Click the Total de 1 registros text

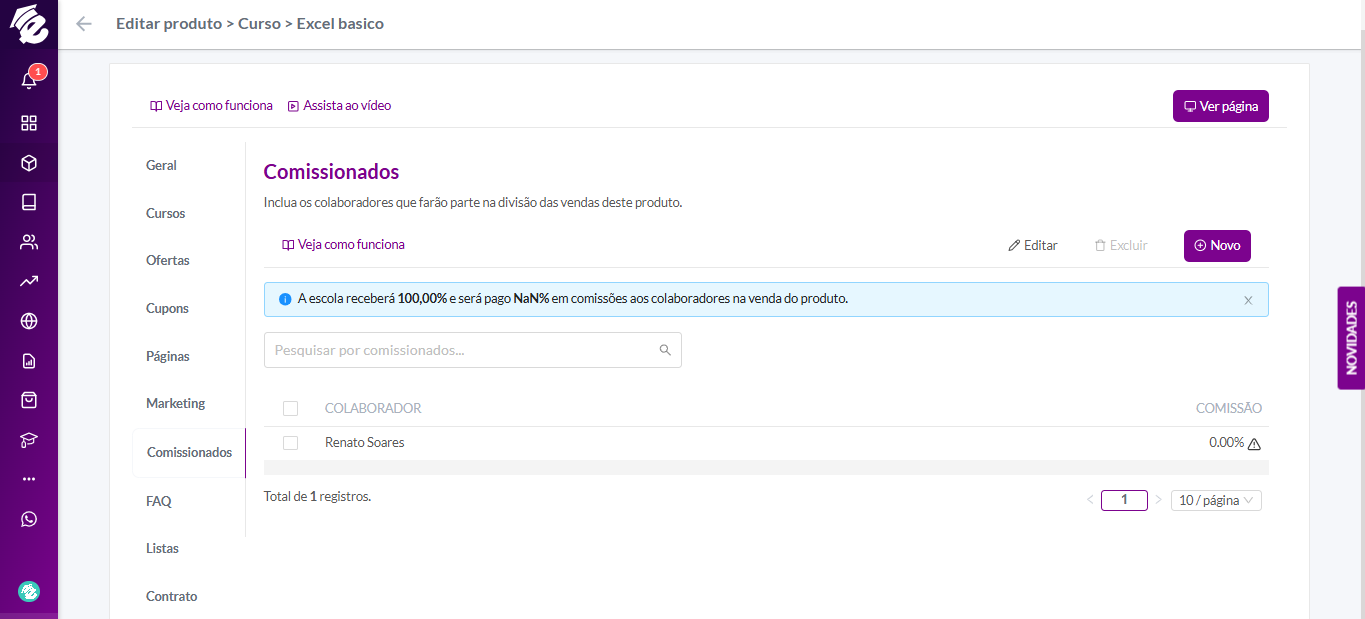(x=317, y=495)
